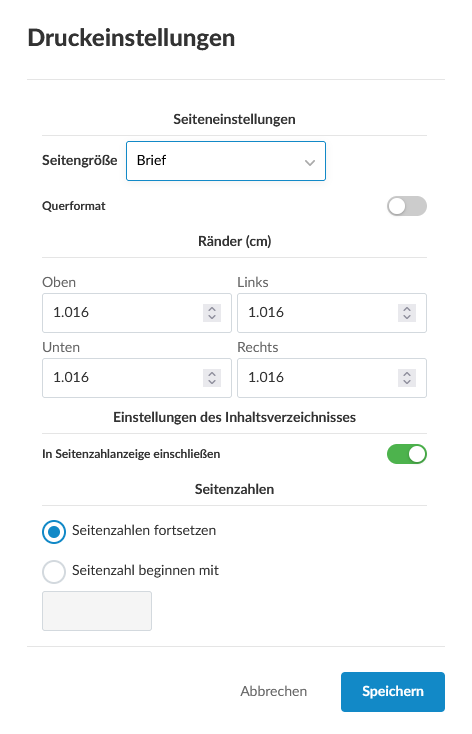Screen dimensions: 472x734
Task: Click the Seitengröße label
Action: click(80, 161)
